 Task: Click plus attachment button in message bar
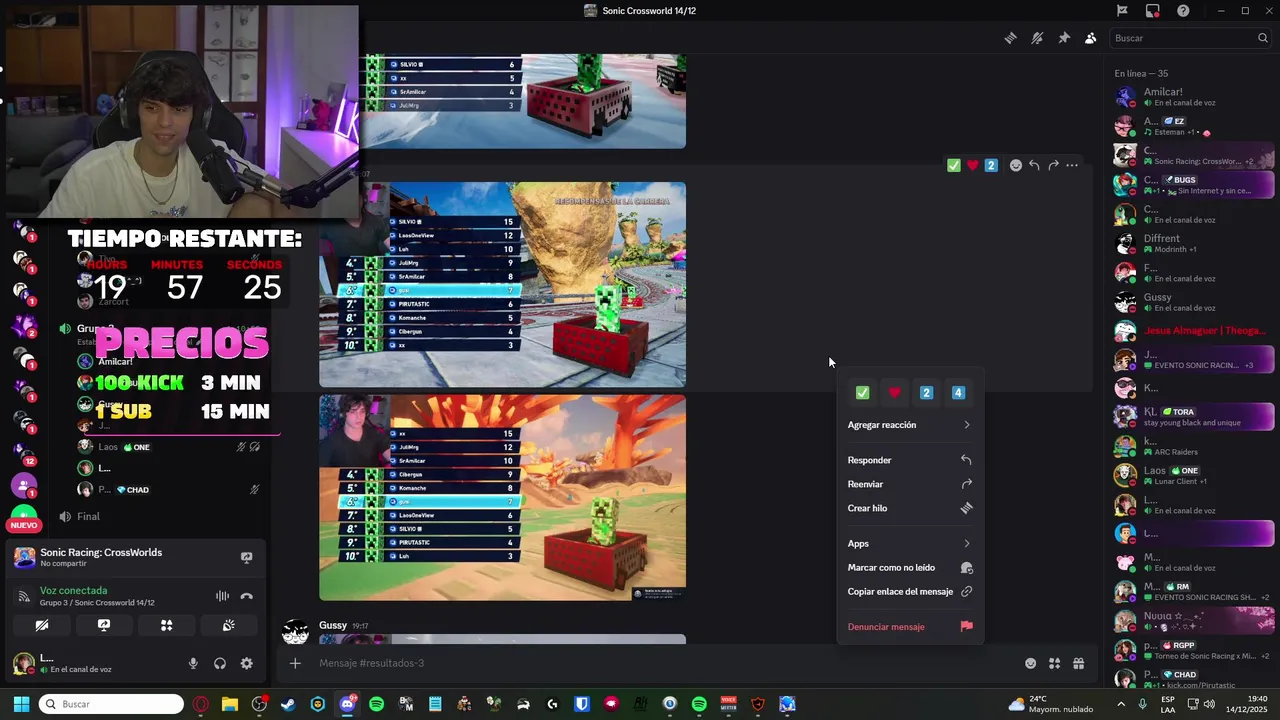[295, 663]
